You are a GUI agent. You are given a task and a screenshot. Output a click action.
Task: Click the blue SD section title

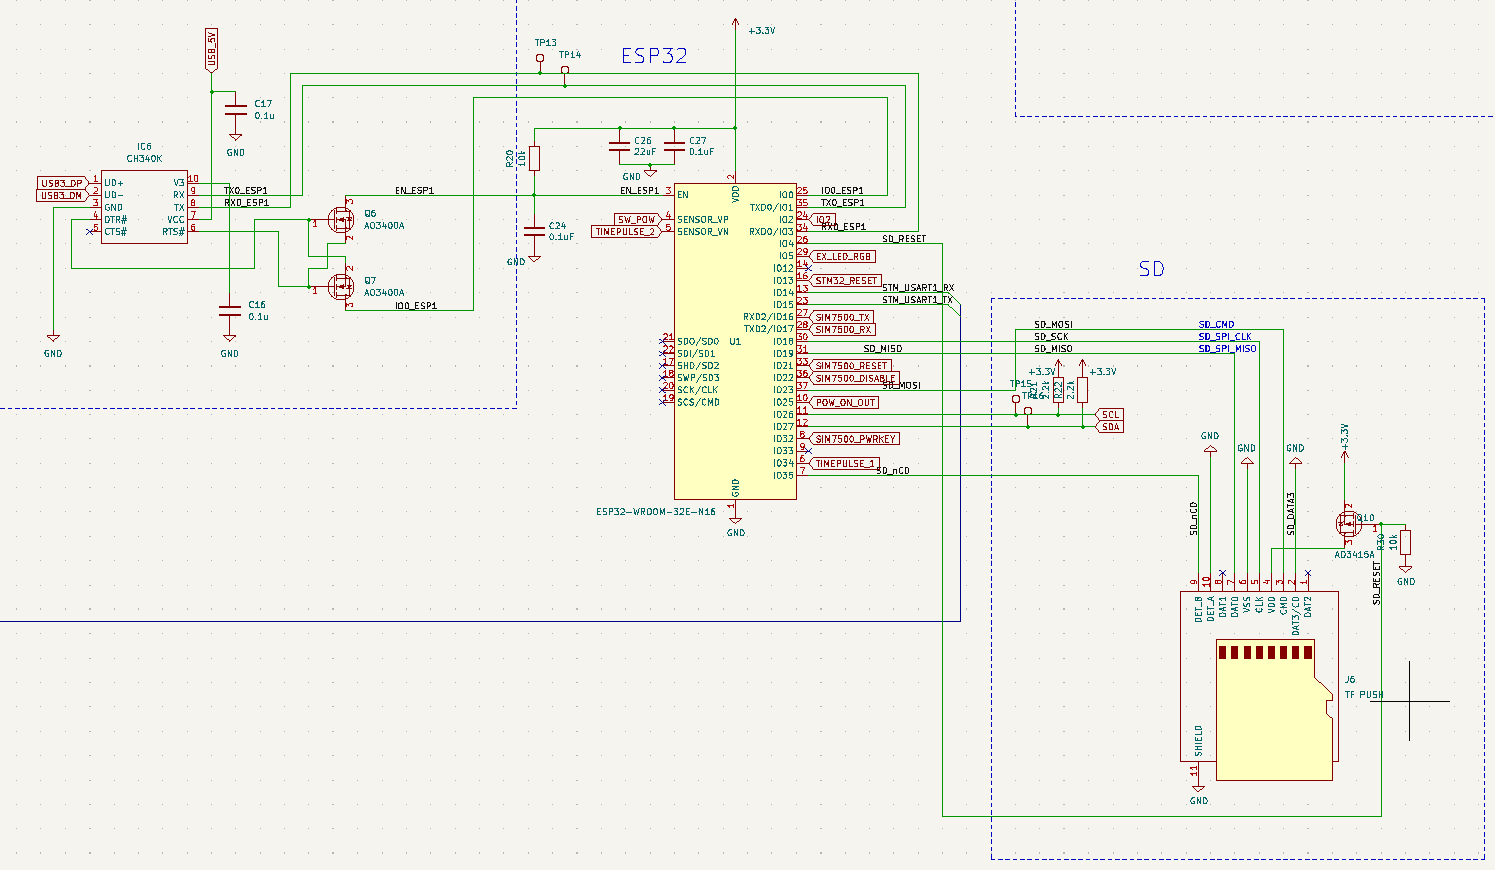1152,269
